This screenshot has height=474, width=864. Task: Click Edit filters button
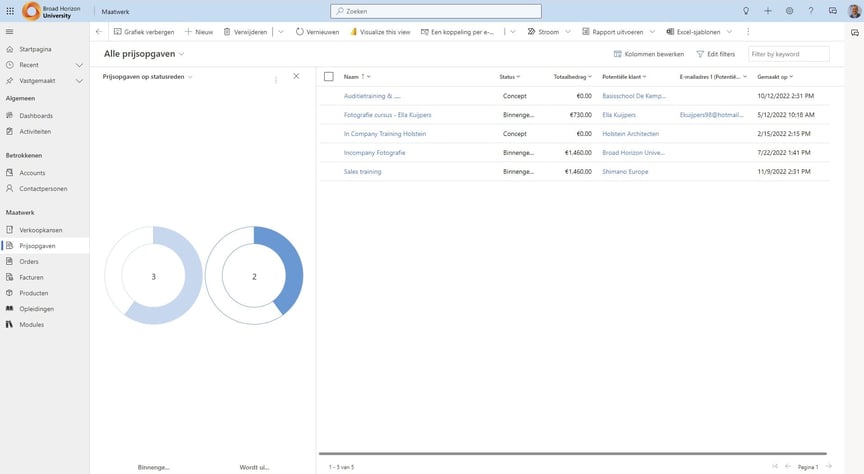715,54
